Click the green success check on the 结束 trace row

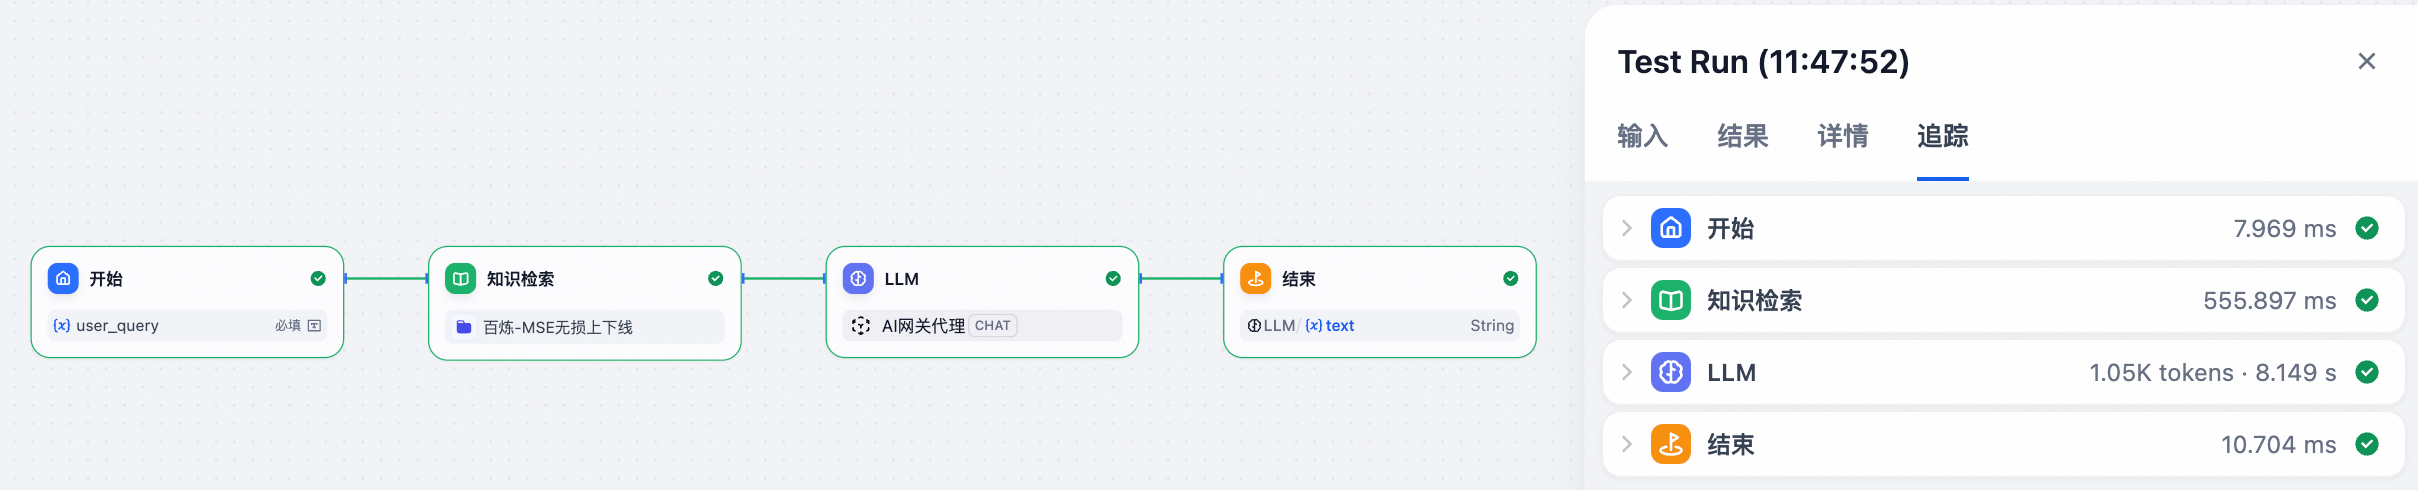(2366, 444)
